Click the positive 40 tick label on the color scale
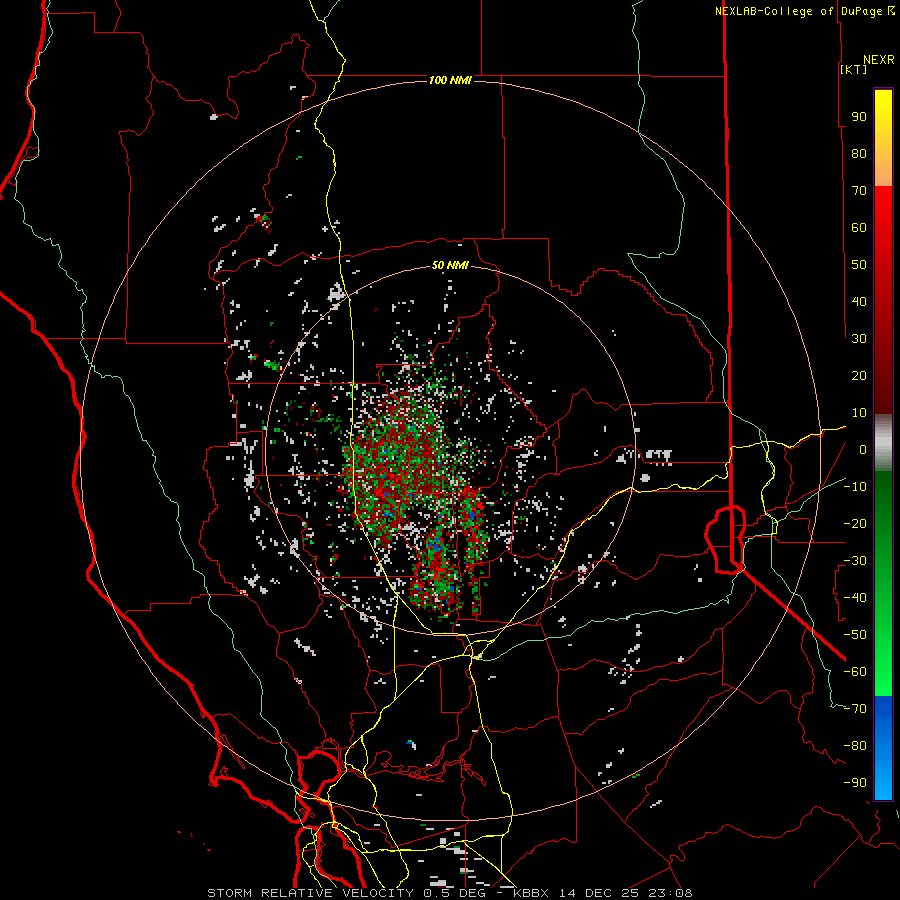This screenshot has width=900, height=900. pyautogui.click(x=859, y=301)
